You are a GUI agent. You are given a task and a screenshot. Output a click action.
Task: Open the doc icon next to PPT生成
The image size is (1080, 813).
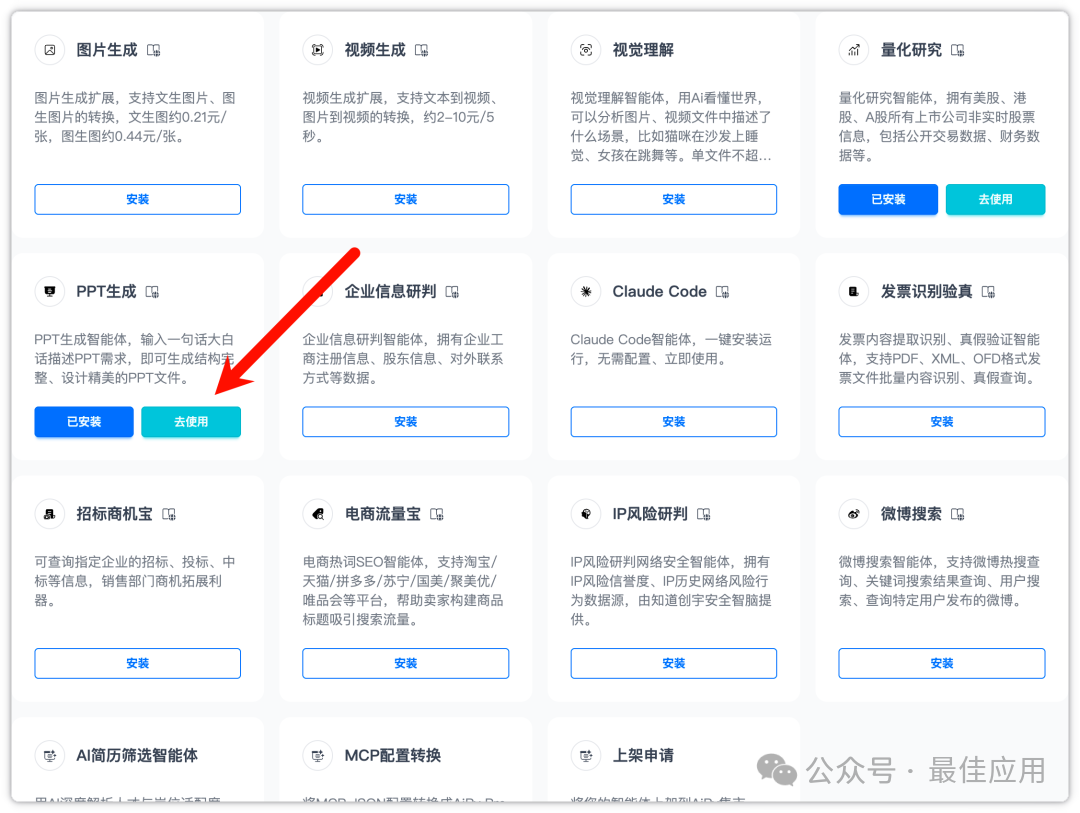pos(152,292)
